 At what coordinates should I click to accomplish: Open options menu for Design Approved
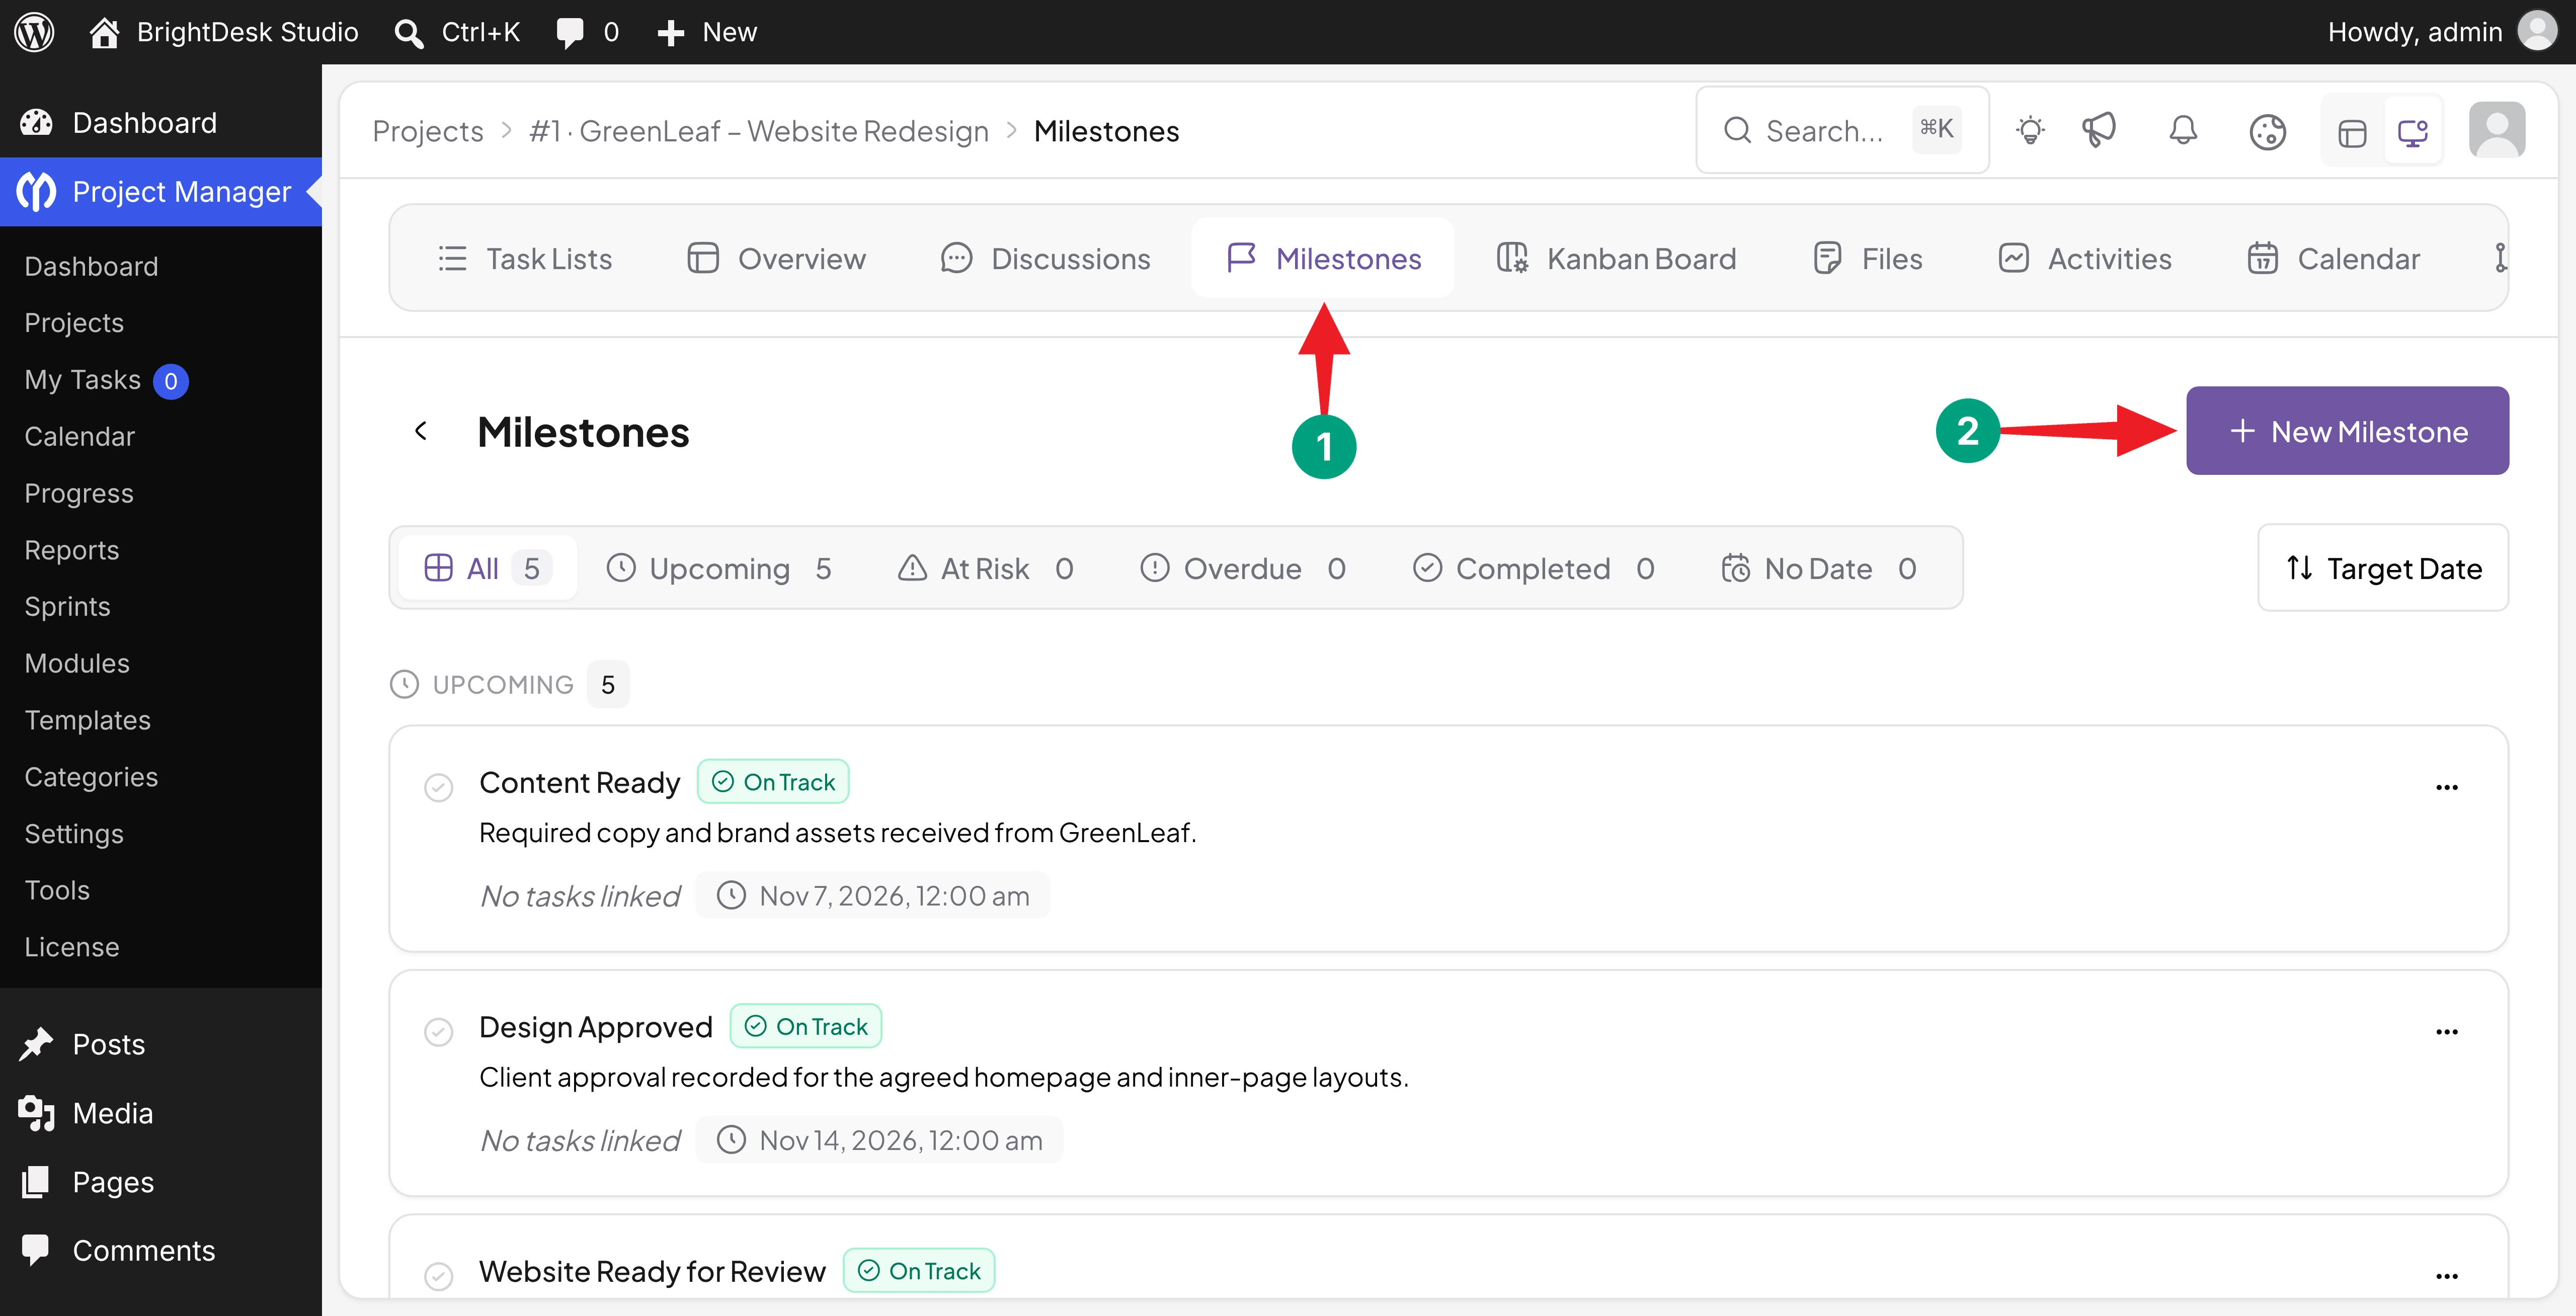[2446, 1031]
